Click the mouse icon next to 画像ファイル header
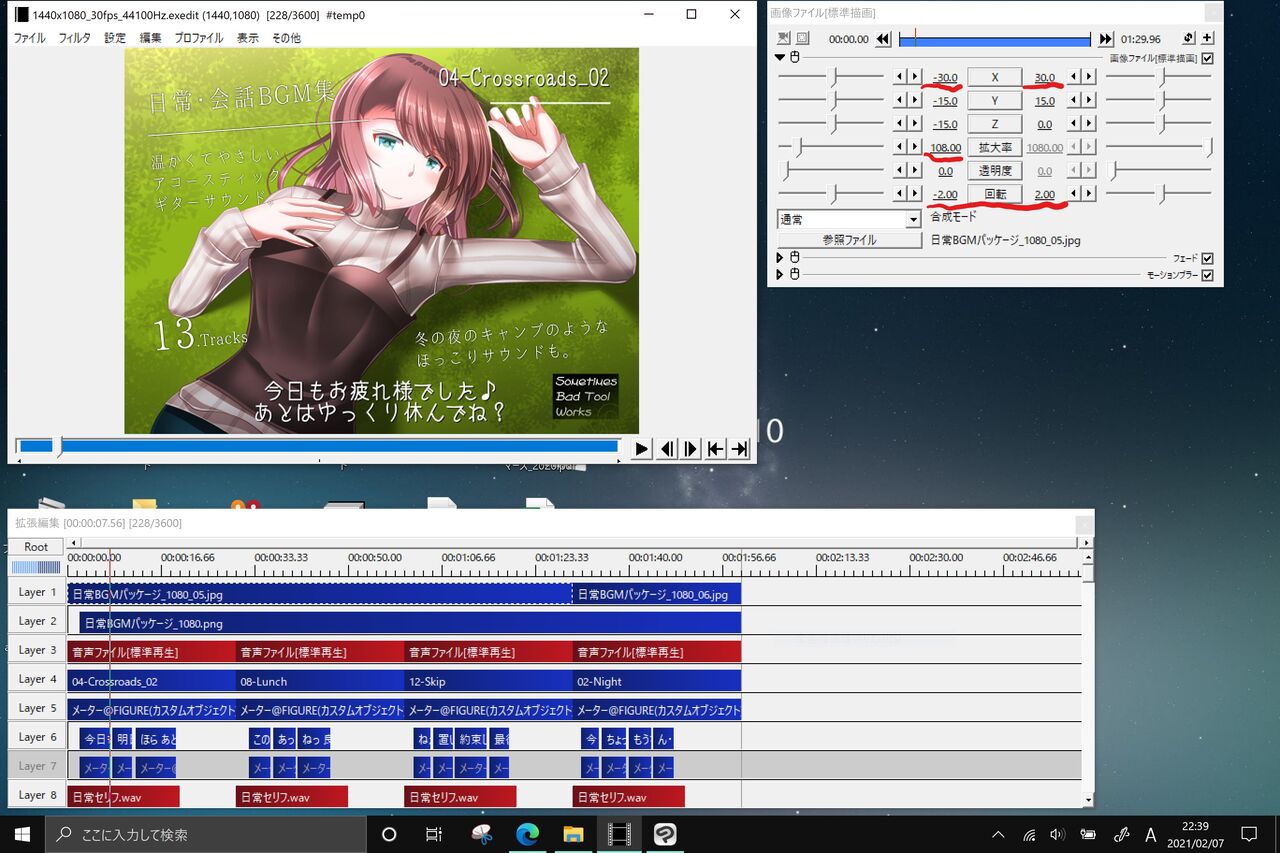1280x853 pixels. click(x=794, y=58)
